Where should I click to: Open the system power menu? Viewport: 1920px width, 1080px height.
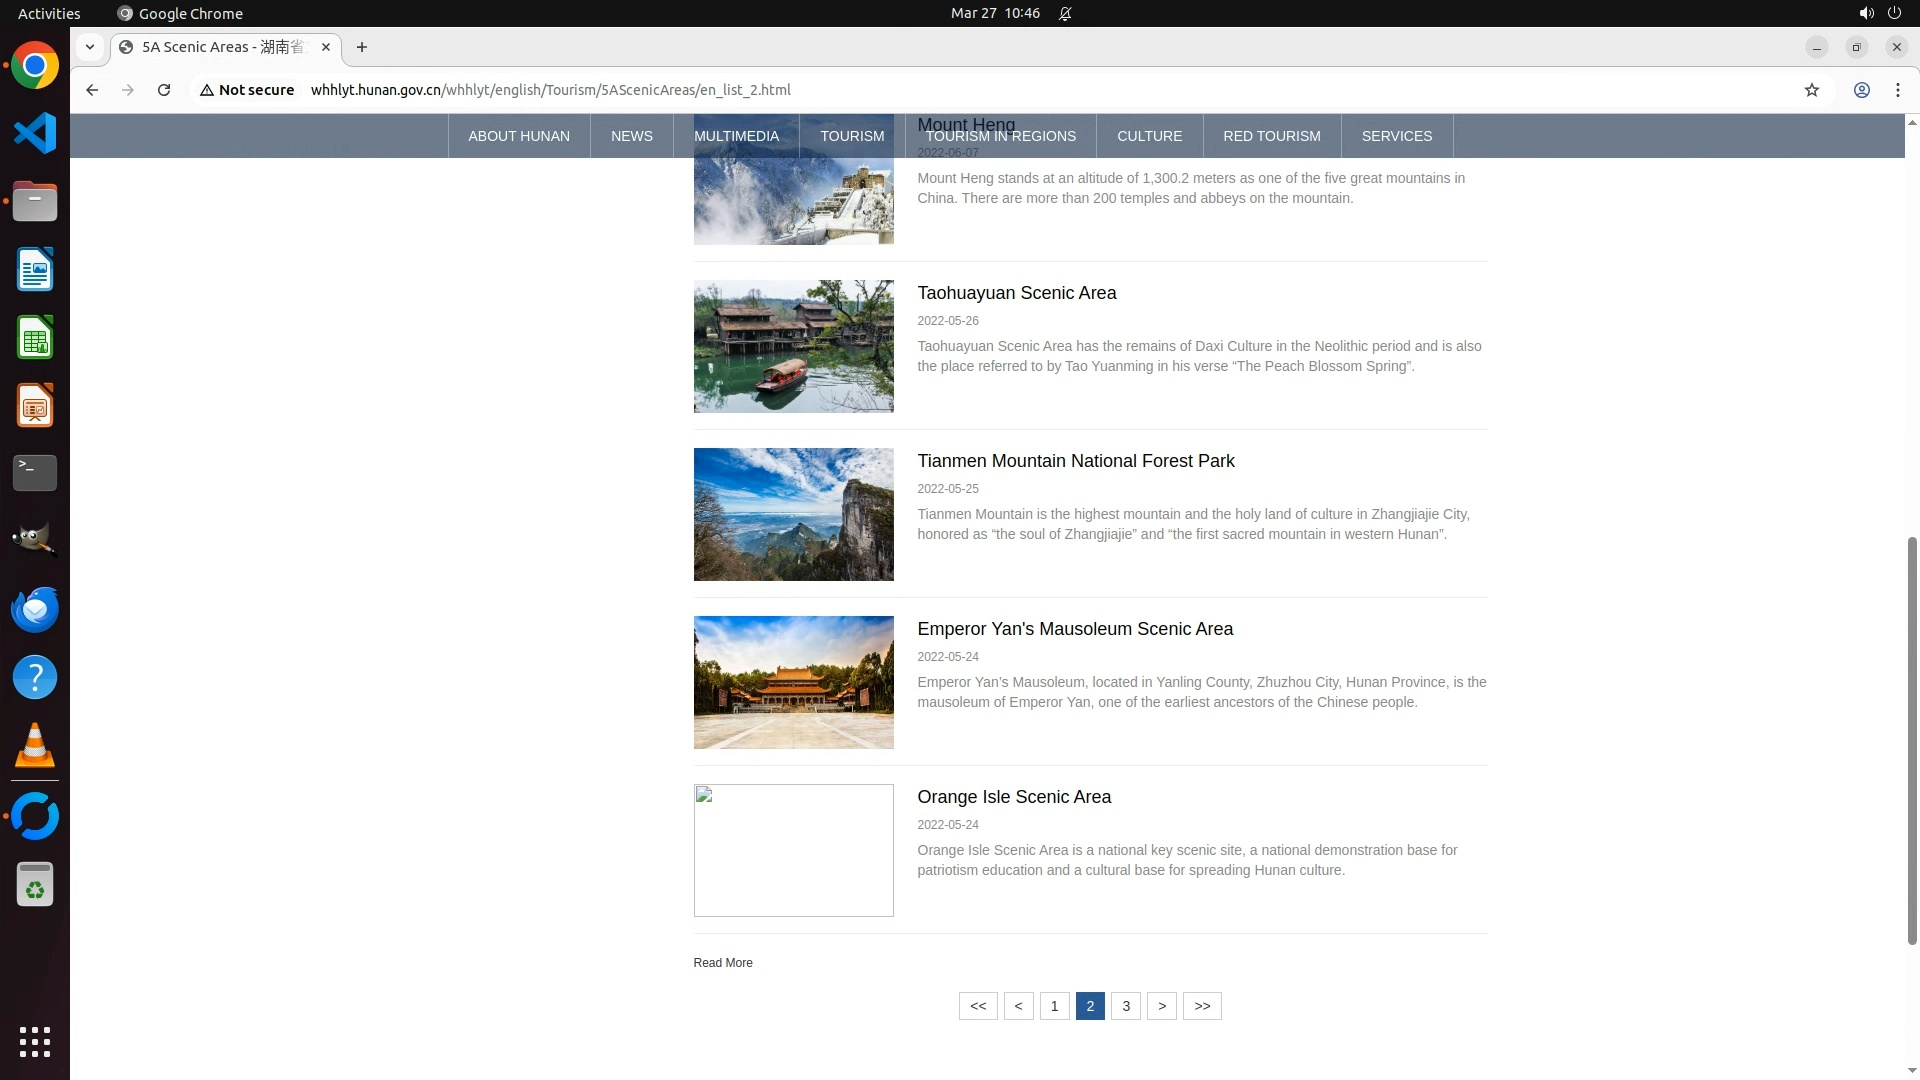pyautogui.click(x=1894, y=13)
